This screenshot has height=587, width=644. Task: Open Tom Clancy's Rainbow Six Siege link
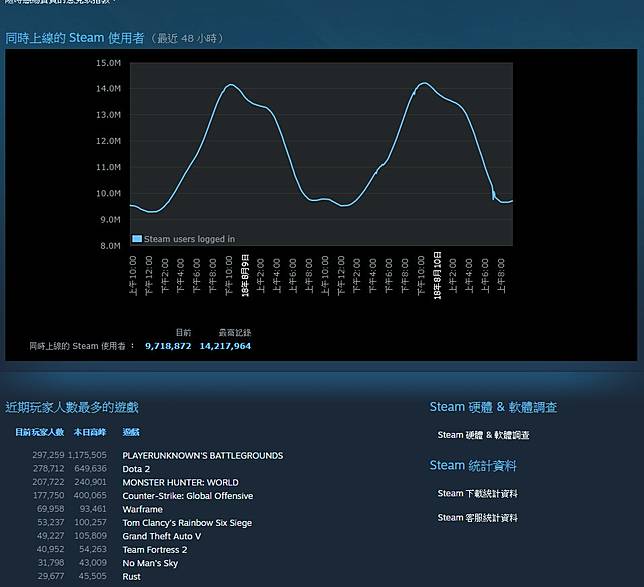187,523
